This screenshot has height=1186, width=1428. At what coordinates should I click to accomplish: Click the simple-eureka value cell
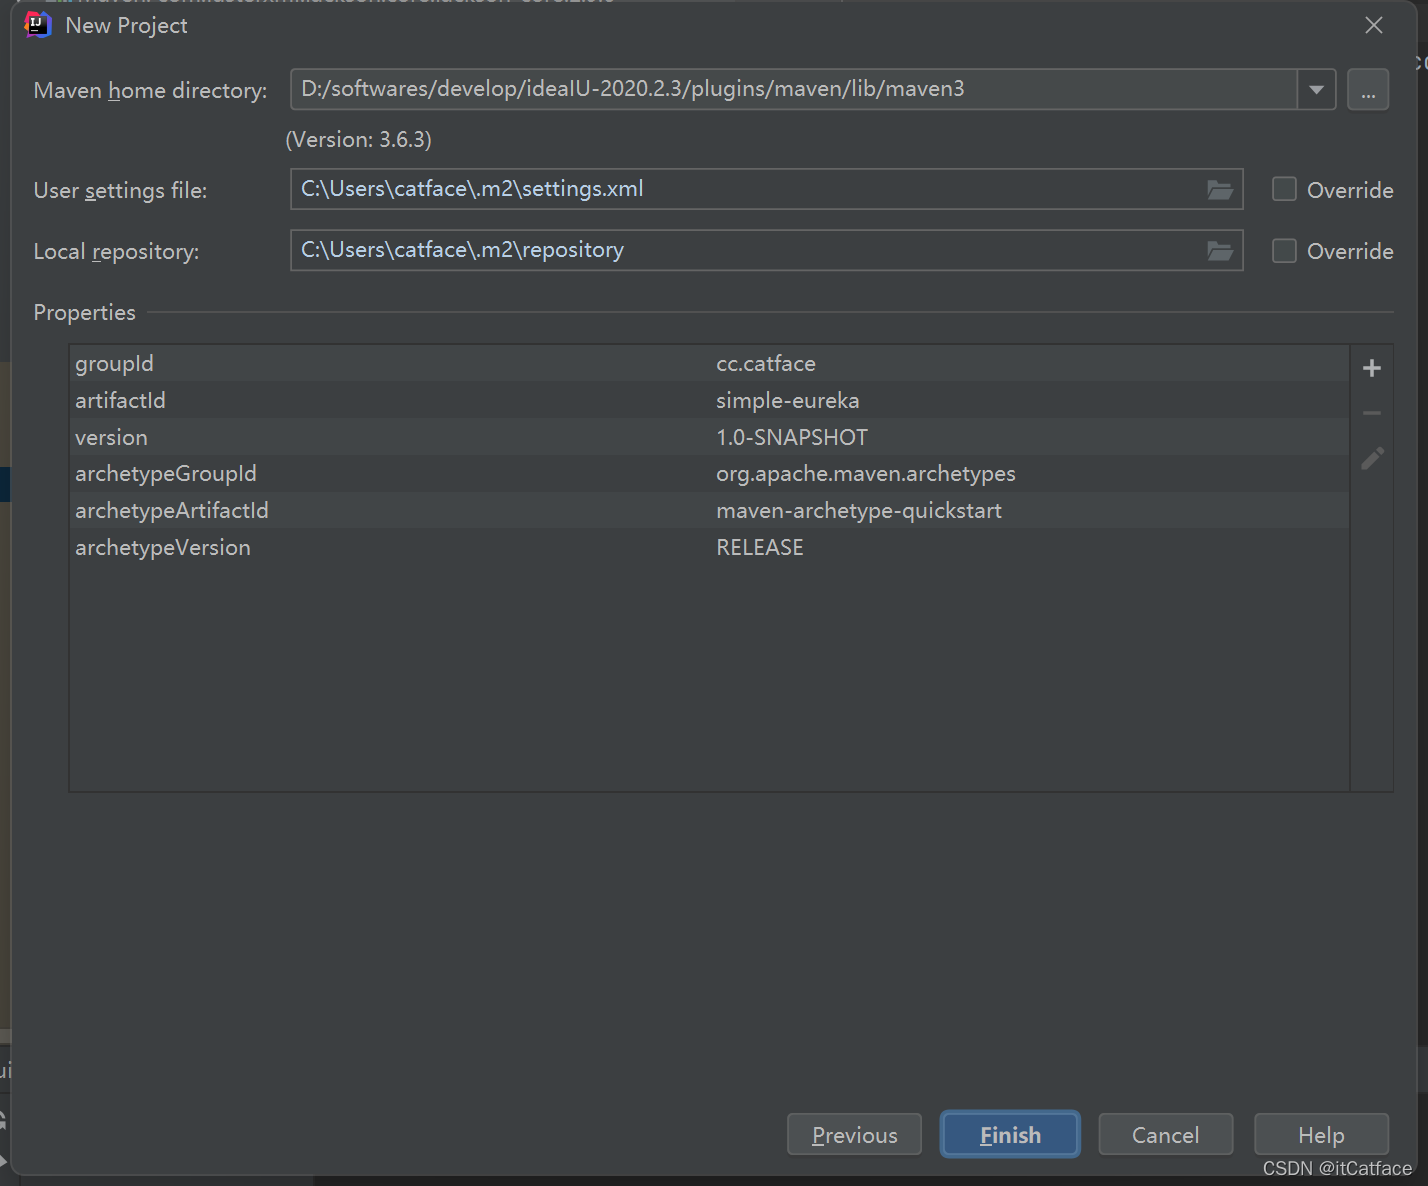pos(788,401)
